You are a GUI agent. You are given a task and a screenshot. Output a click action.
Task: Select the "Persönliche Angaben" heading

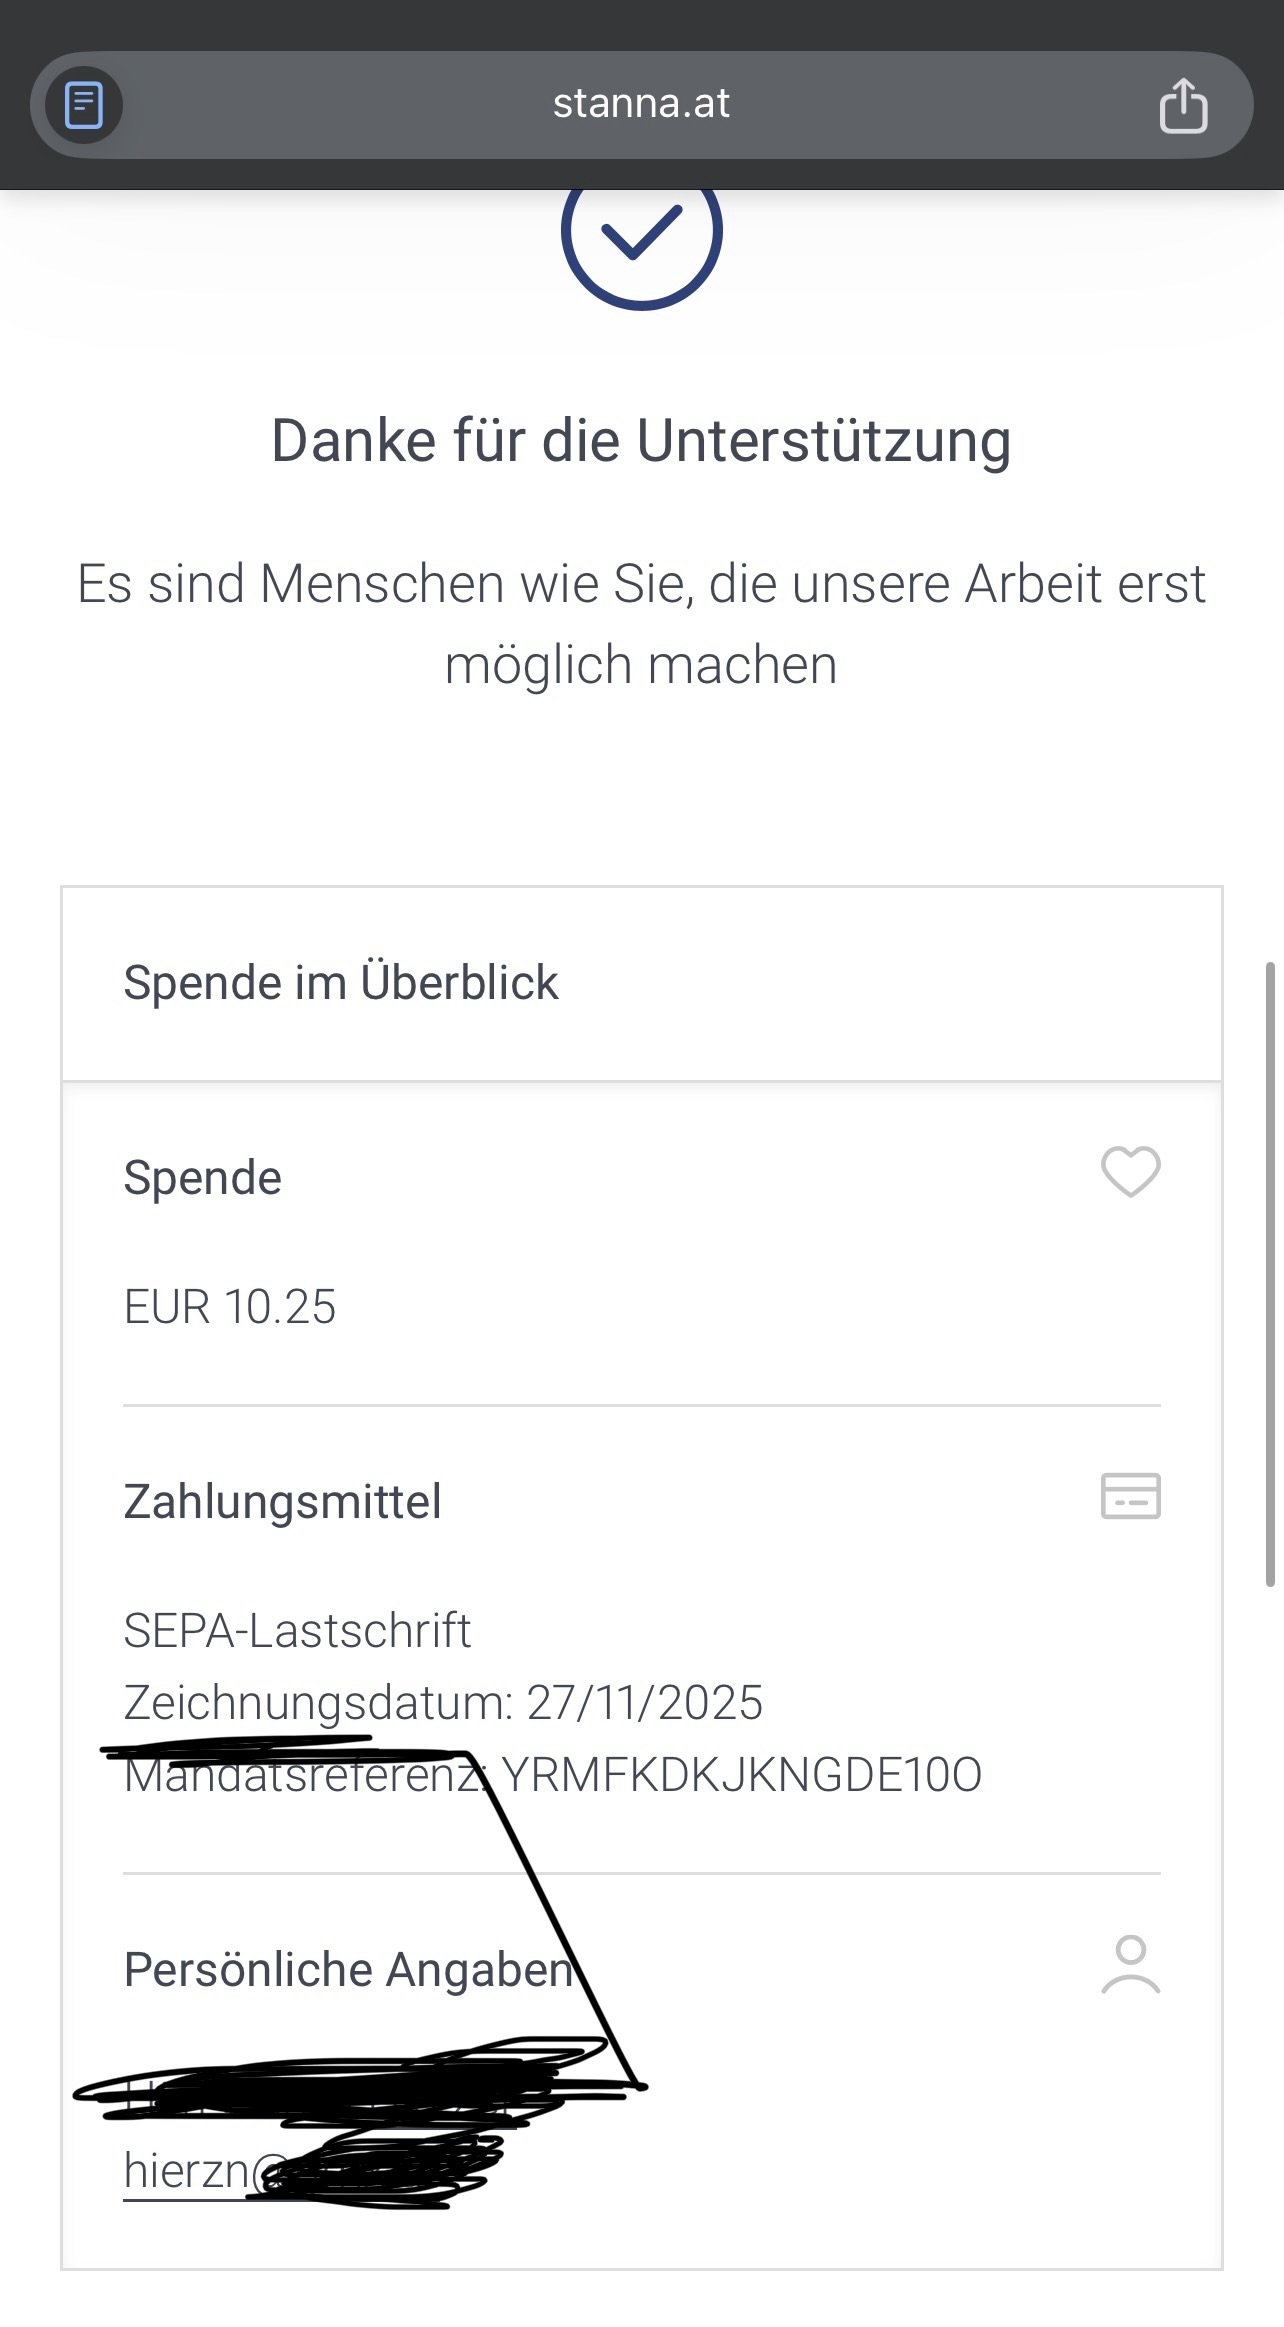(x=349, y=1970)
